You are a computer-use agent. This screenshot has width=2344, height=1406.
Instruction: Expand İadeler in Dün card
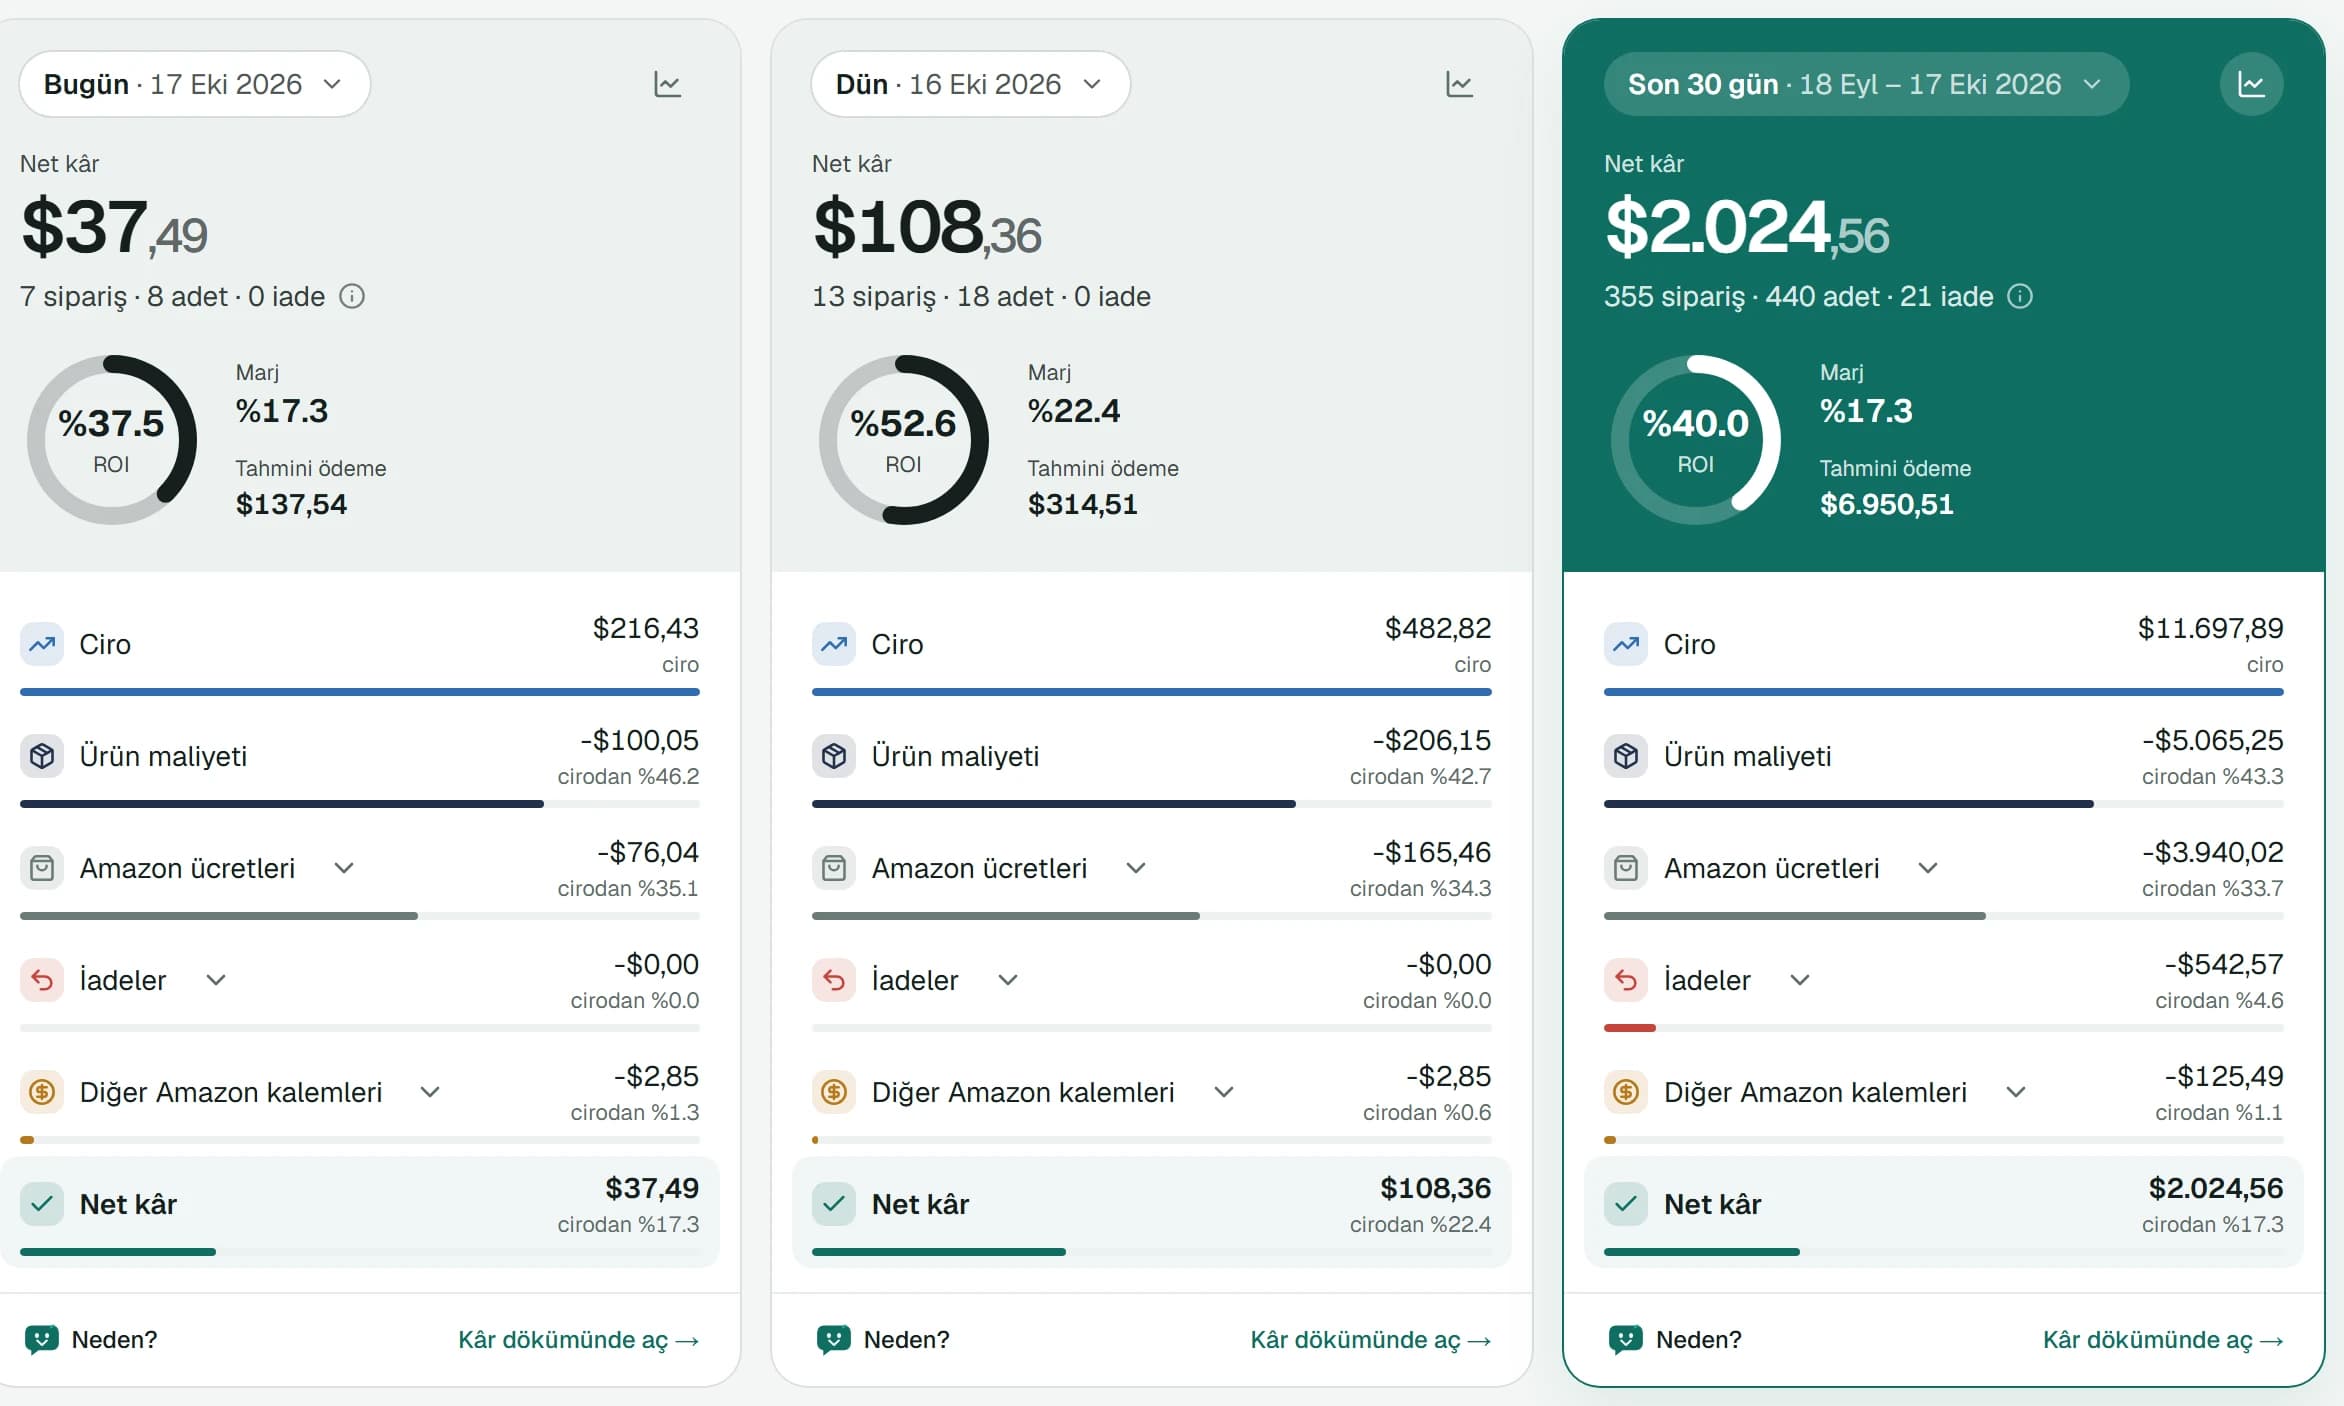(x=1008, y=980)
